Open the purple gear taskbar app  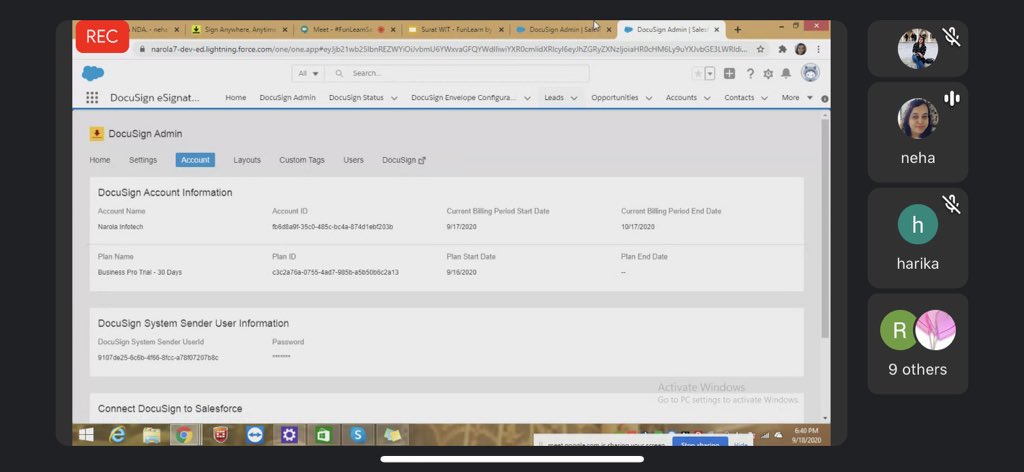tap(289, 435)
